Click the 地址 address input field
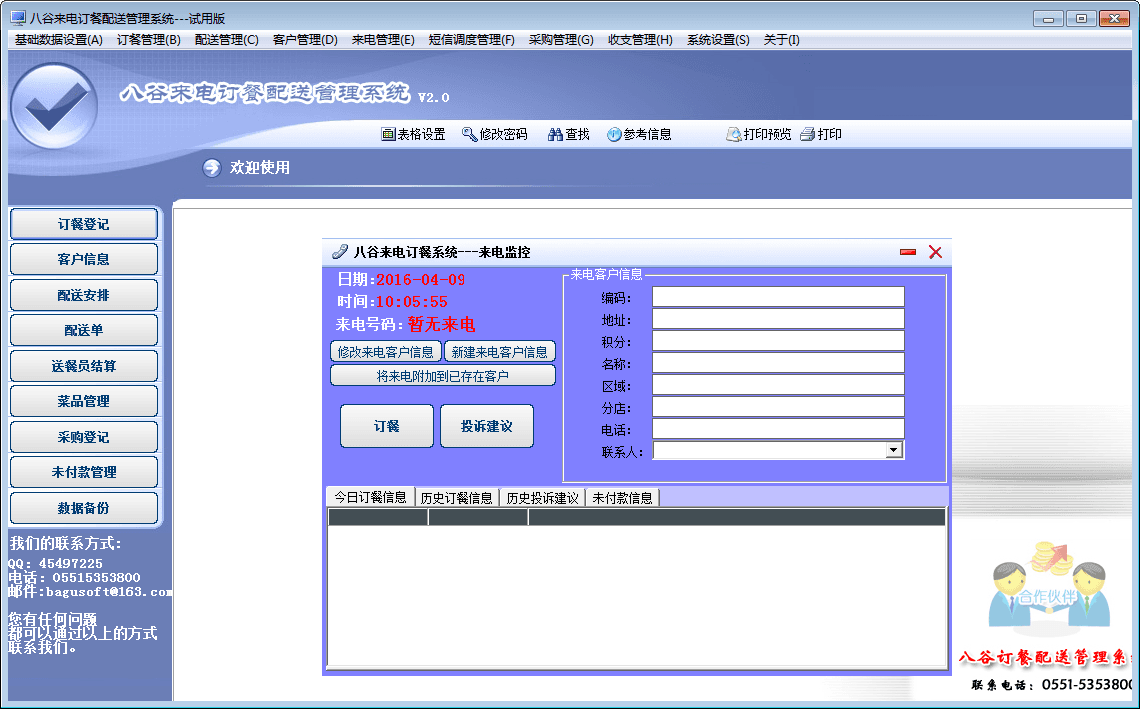1140x709 pixels. pyautogui.click(x=778, y=319)
